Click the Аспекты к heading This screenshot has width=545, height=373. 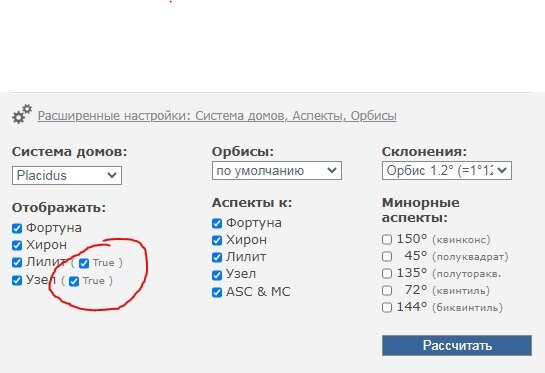(x=252, y=203)
